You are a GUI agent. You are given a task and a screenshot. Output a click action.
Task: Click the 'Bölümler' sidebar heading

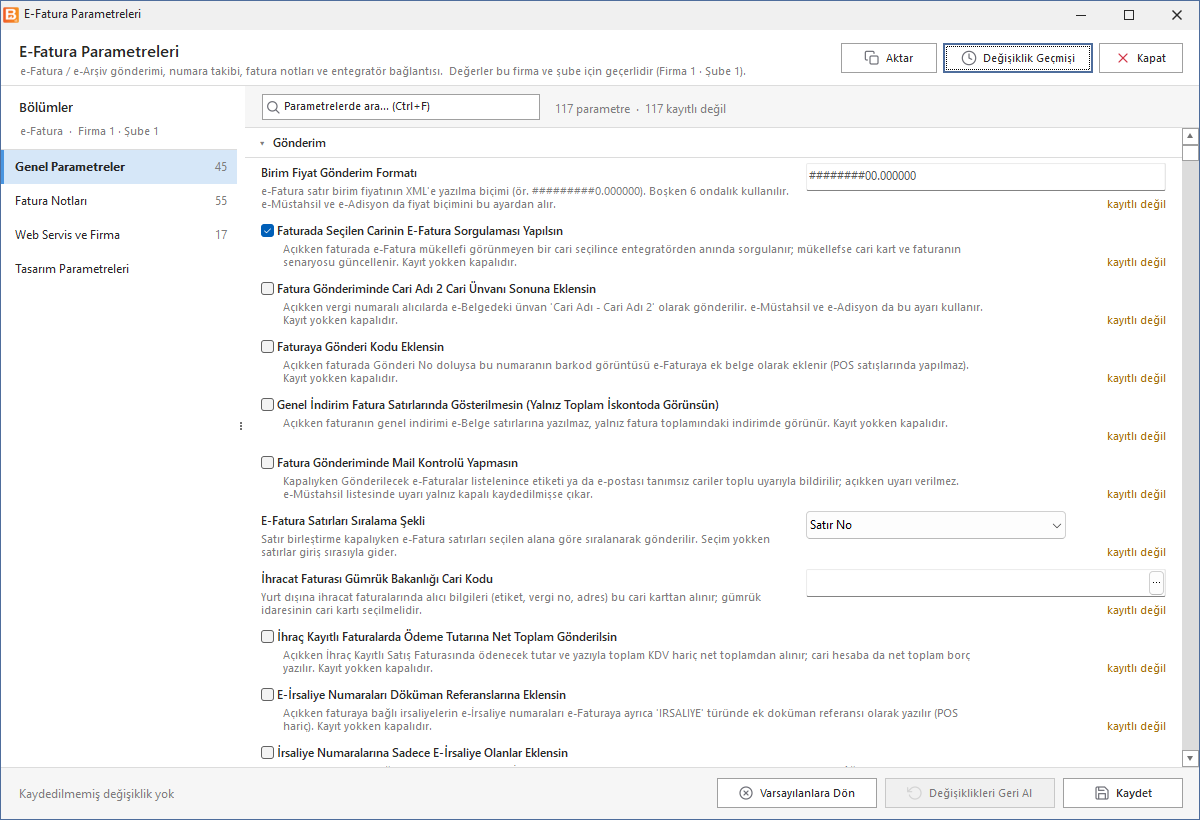tap(46, 108)
